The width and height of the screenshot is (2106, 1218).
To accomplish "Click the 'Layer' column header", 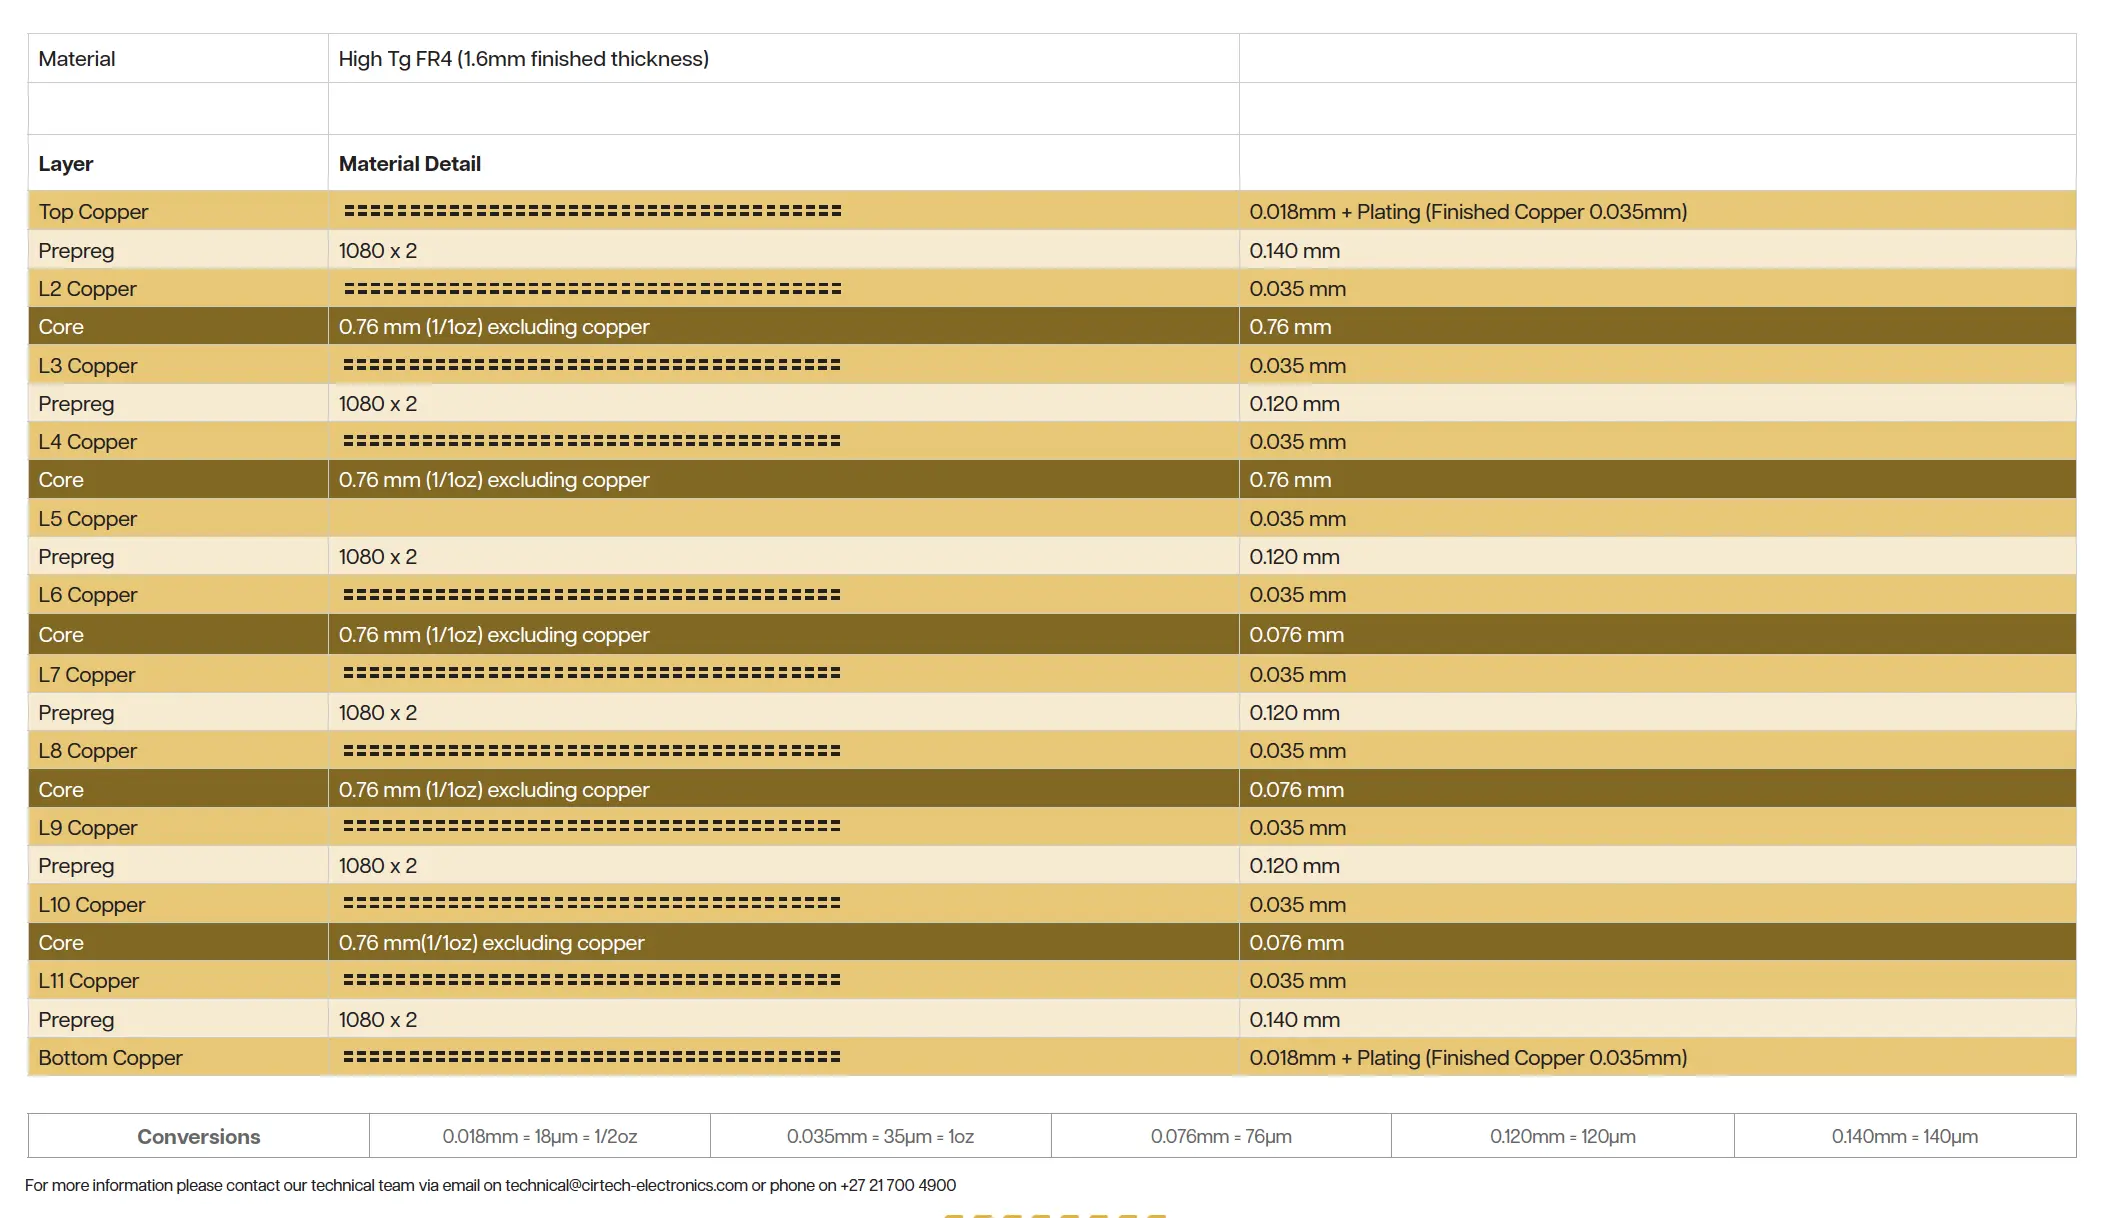I will (x=66, y=164).
